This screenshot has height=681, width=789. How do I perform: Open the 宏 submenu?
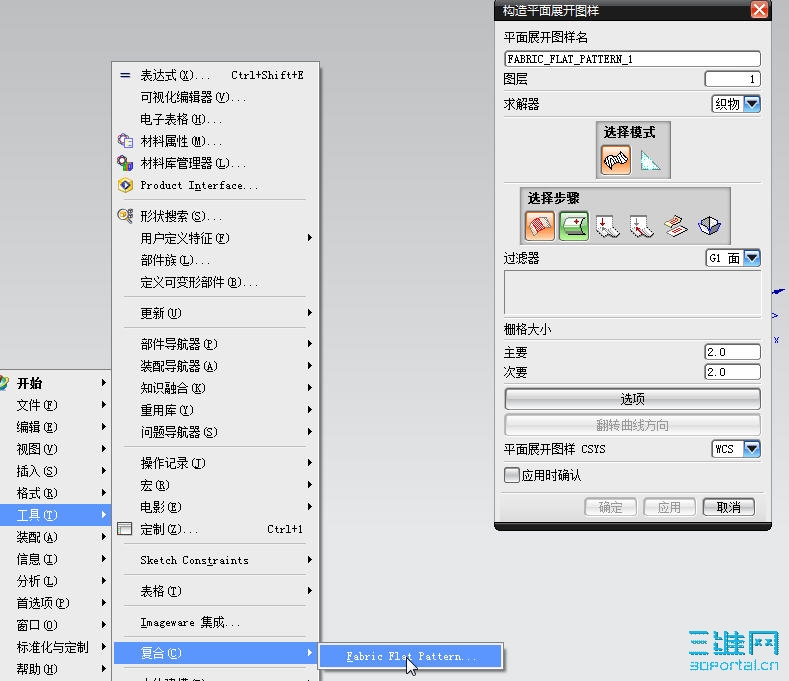pyautogui.click(x=216, y=485)
